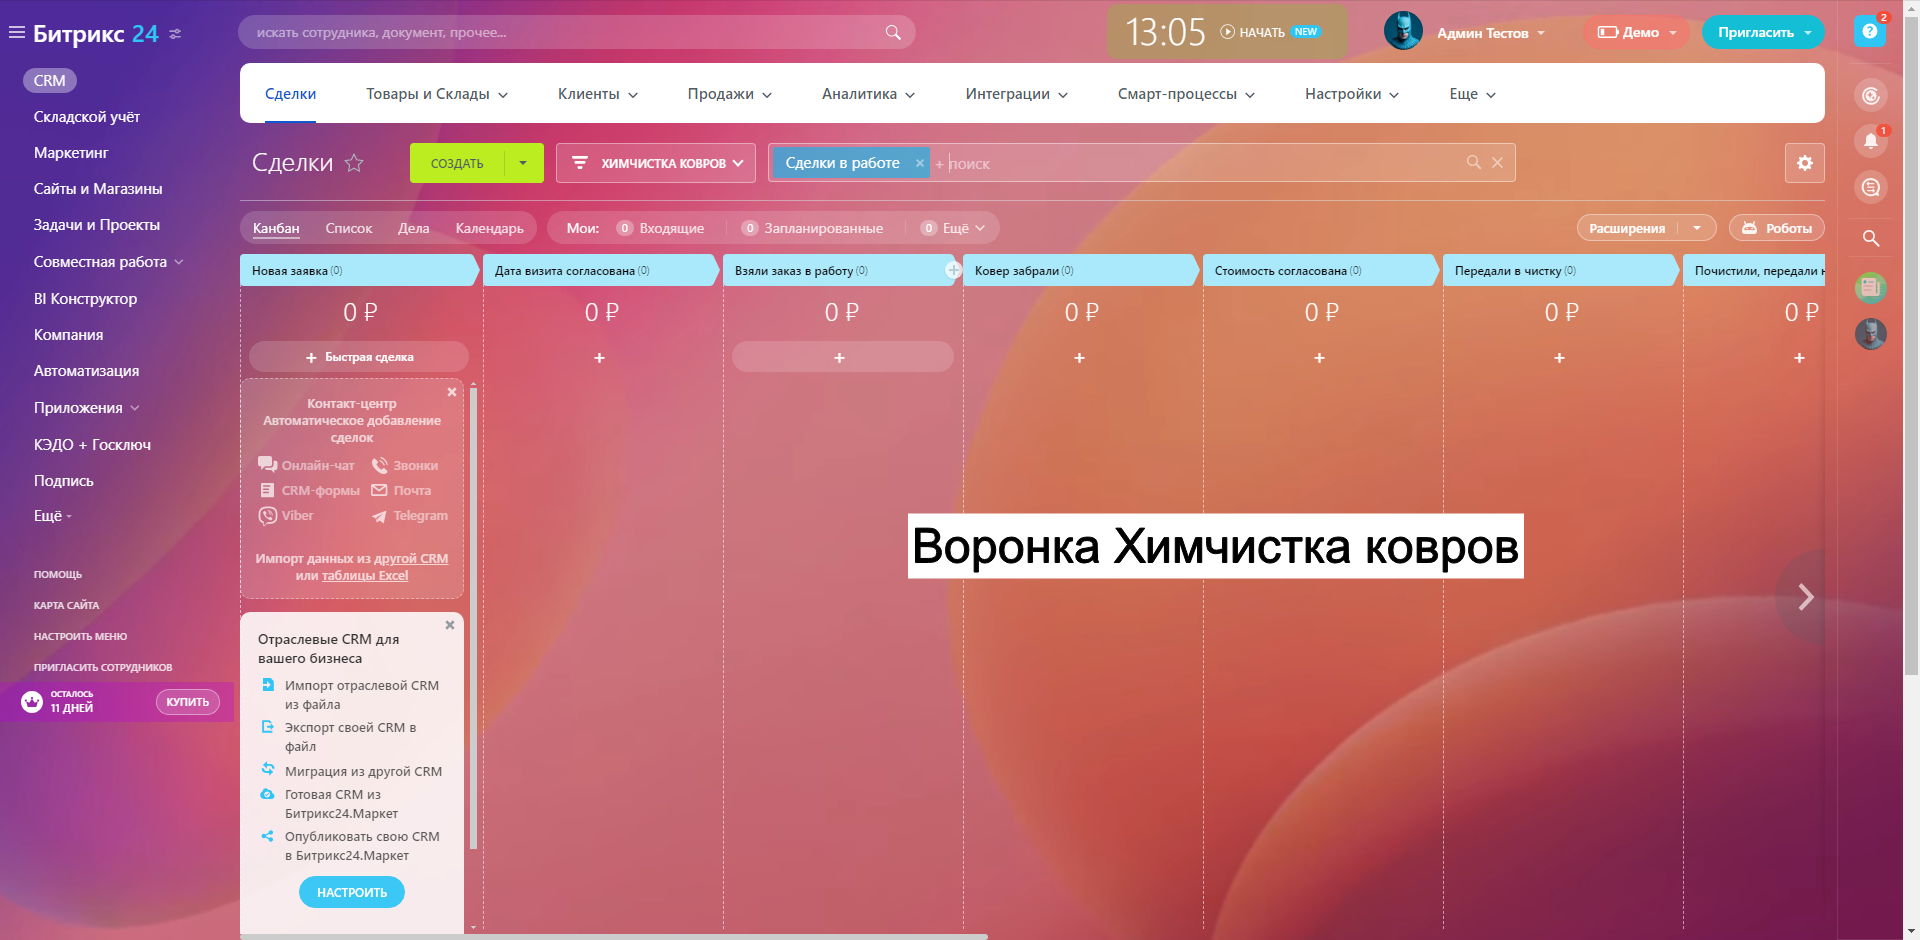The width and height of the screenshot is (1920, 940).
Task: Switch to the Сделки tab
Action: [291, 94]
